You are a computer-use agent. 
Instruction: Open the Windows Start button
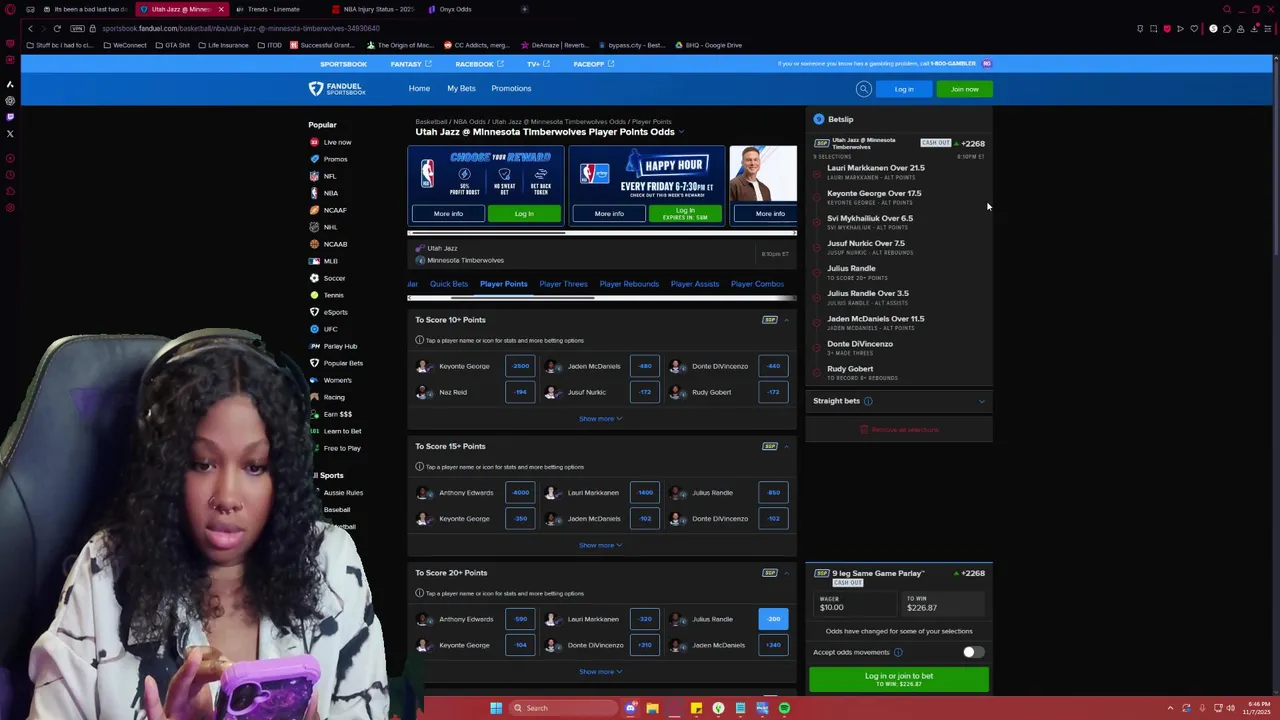(496, 708)
